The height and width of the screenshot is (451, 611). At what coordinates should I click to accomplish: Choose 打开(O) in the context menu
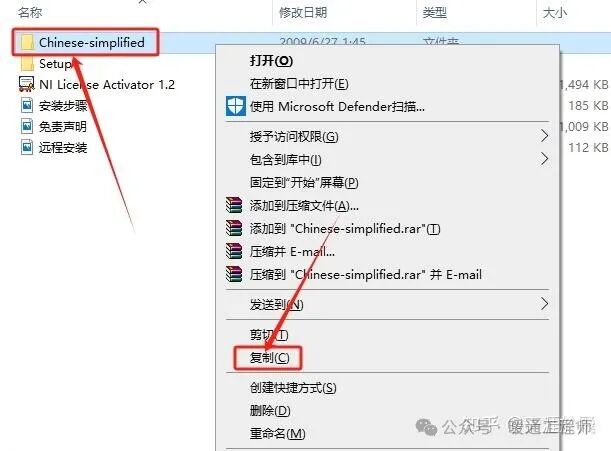tap(271, 61)
